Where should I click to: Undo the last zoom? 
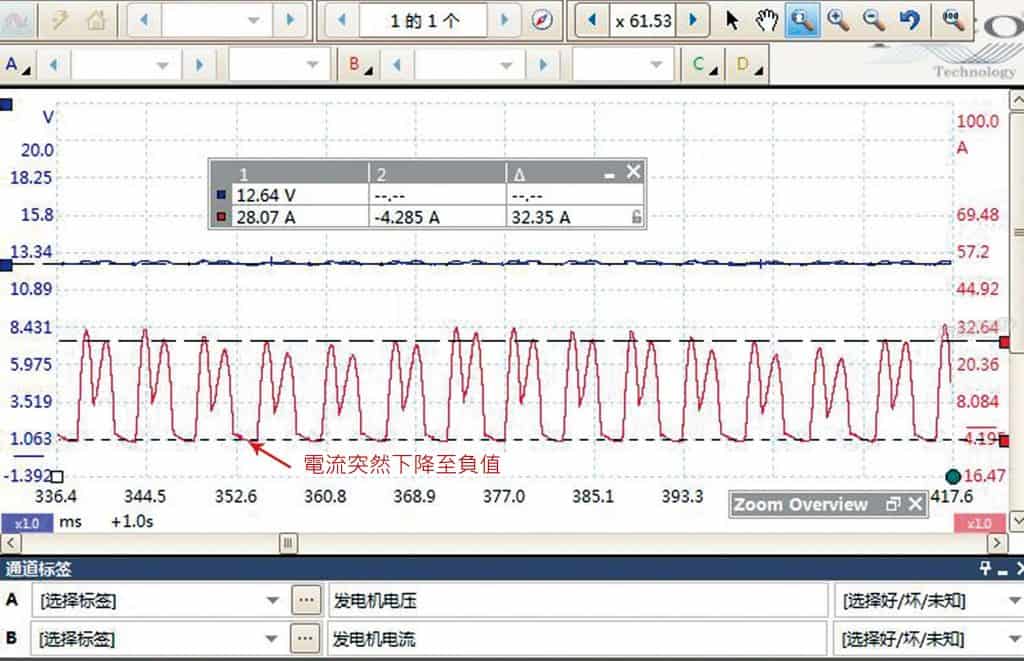910,21
